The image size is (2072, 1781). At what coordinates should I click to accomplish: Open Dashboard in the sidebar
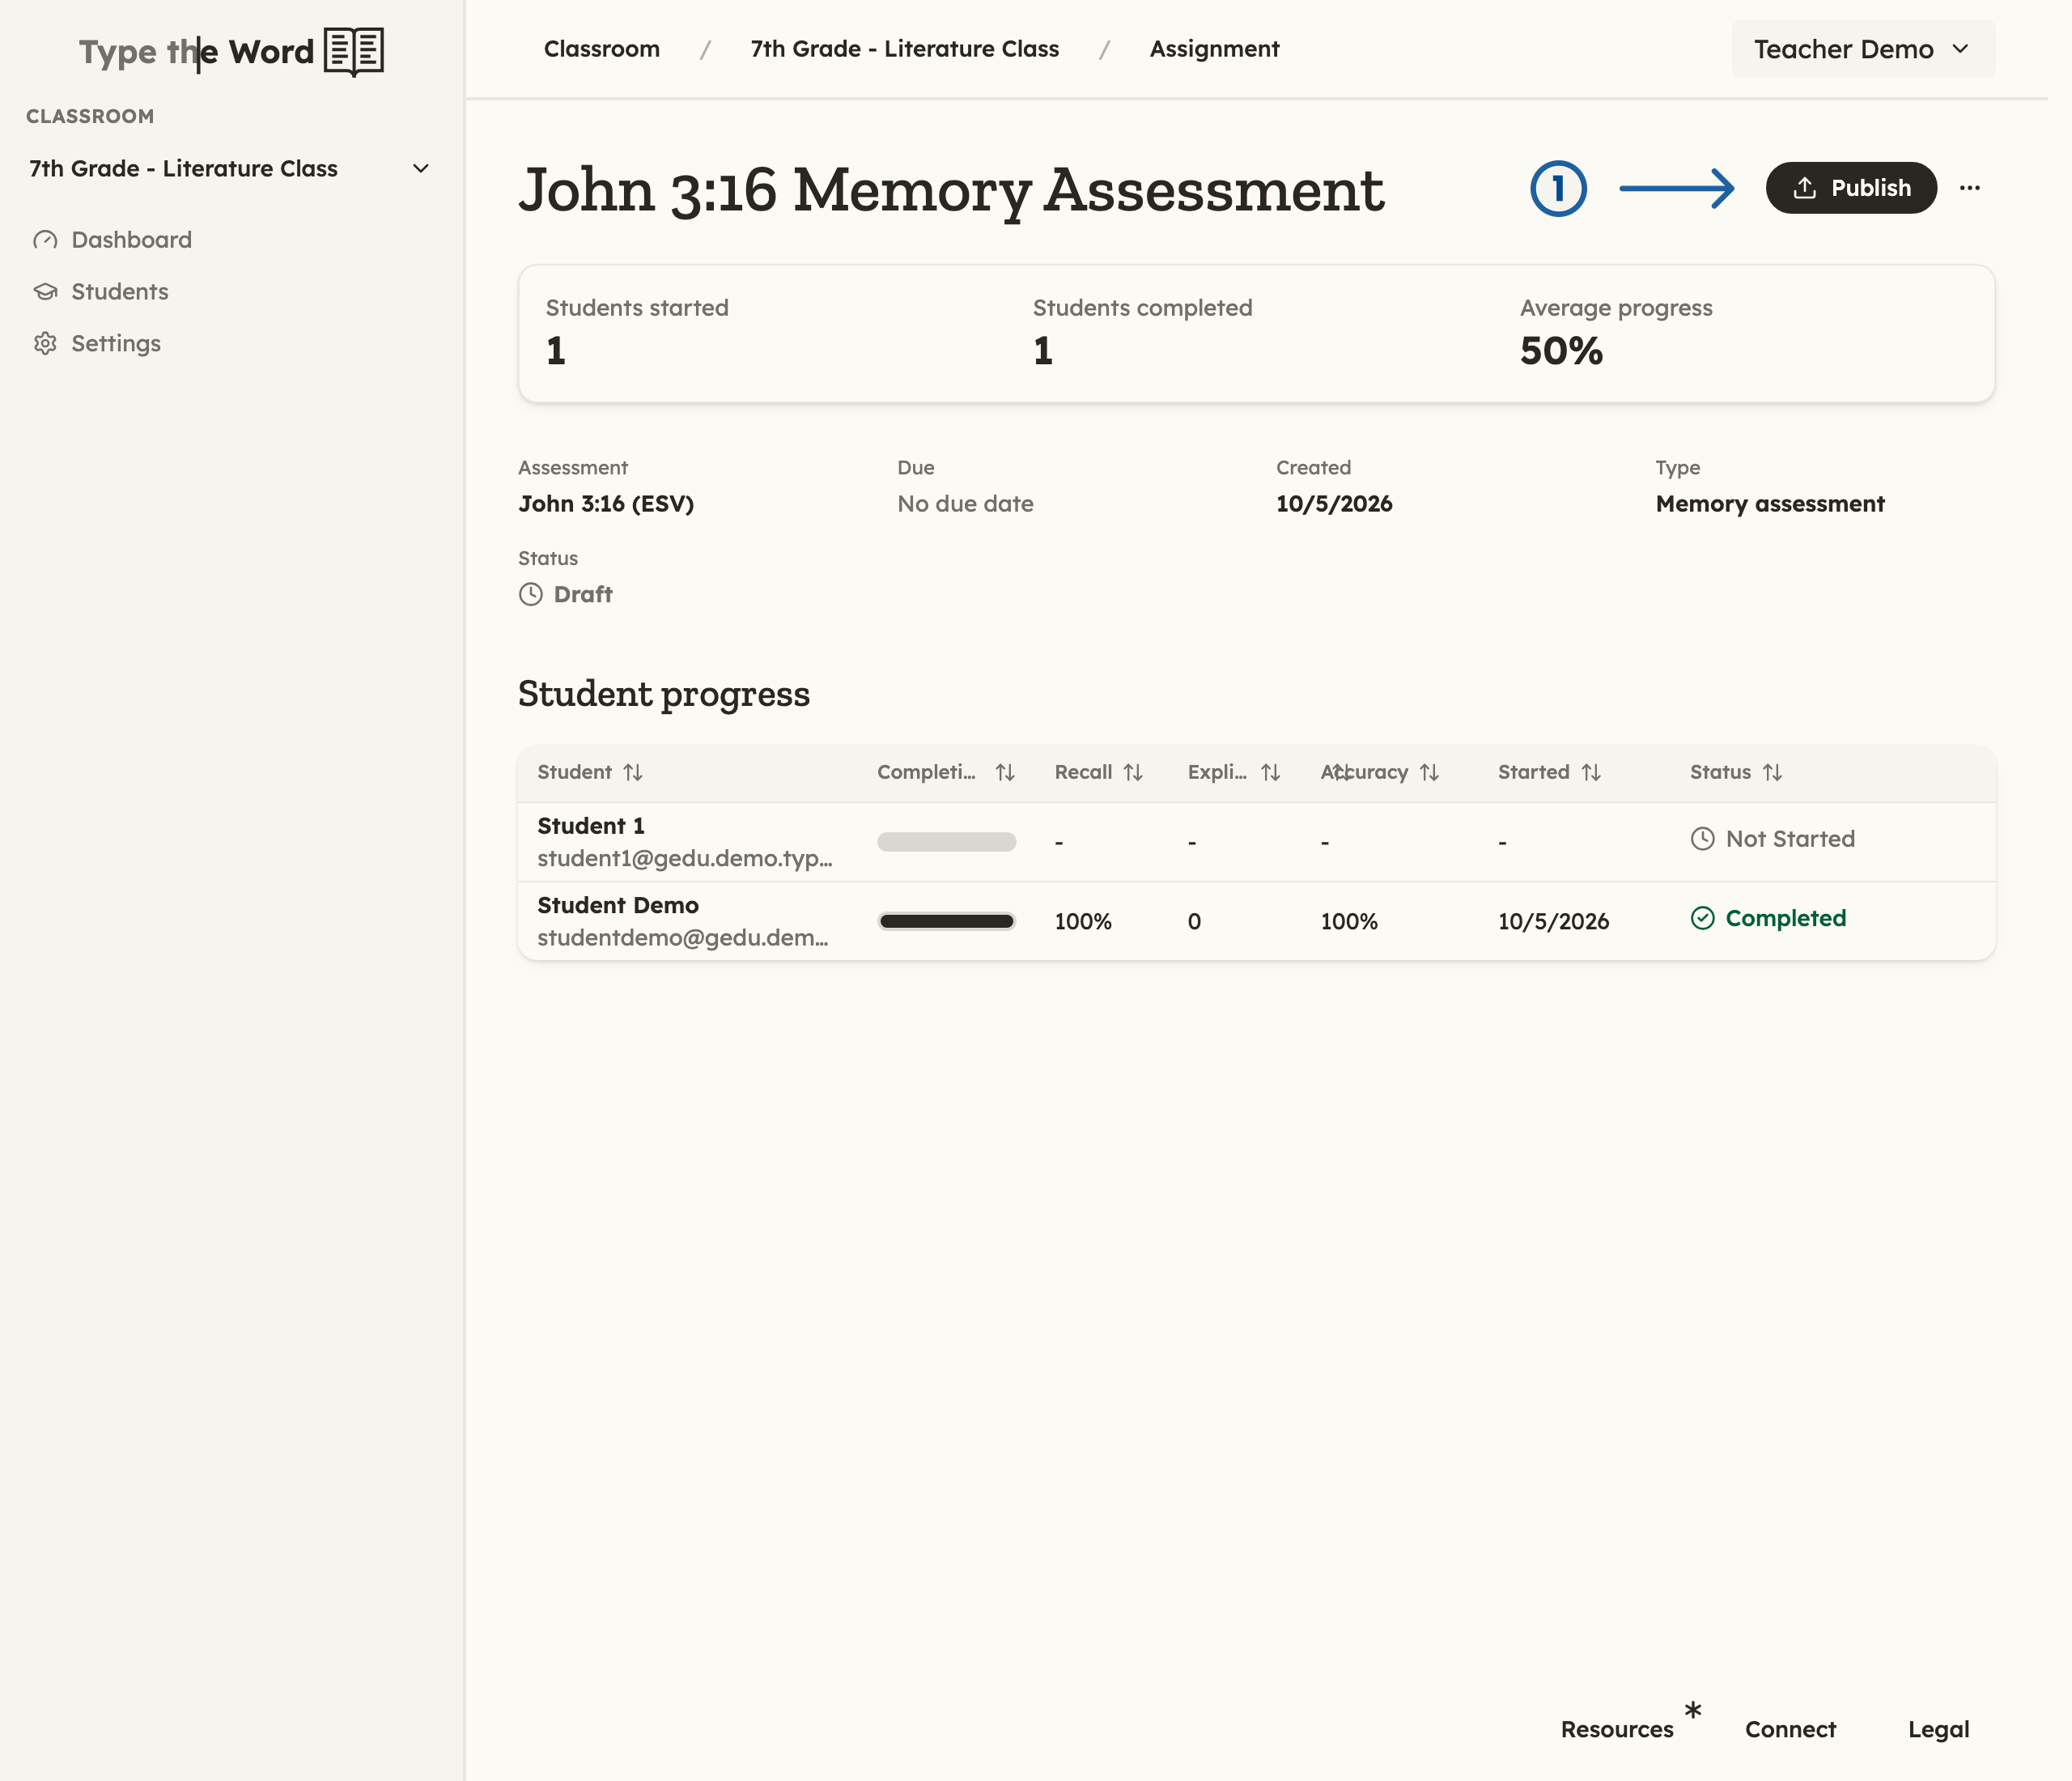click(x=112, y=240)
